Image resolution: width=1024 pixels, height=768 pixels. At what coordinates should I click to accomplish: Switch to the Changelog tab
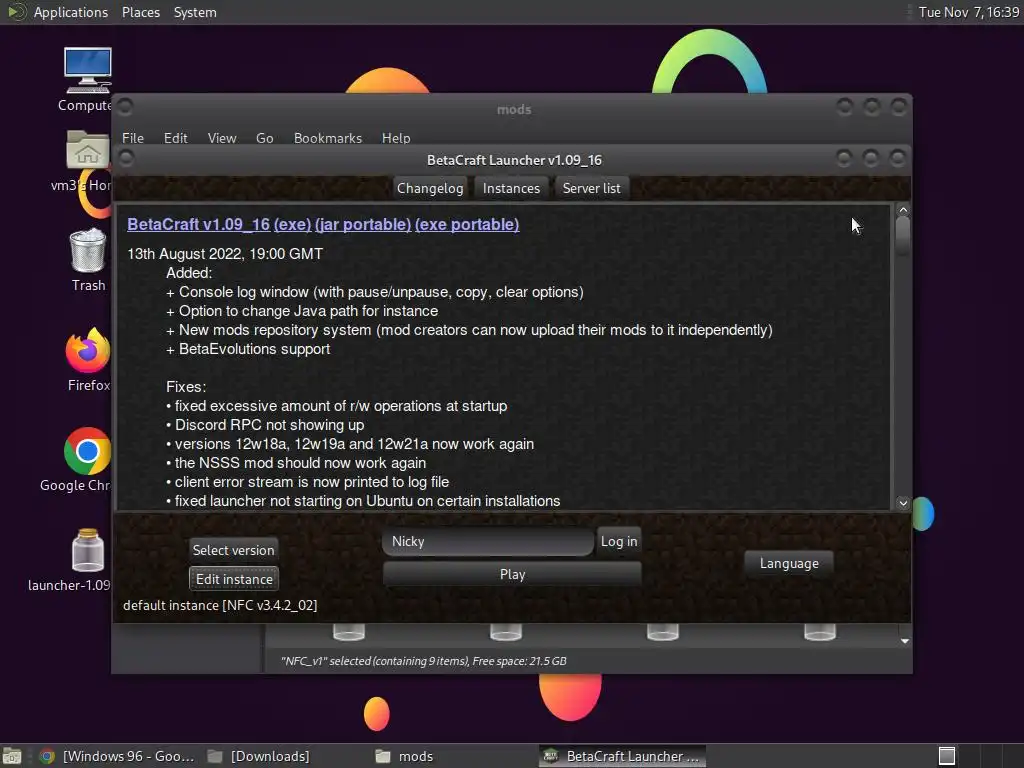tap(430, 188)
